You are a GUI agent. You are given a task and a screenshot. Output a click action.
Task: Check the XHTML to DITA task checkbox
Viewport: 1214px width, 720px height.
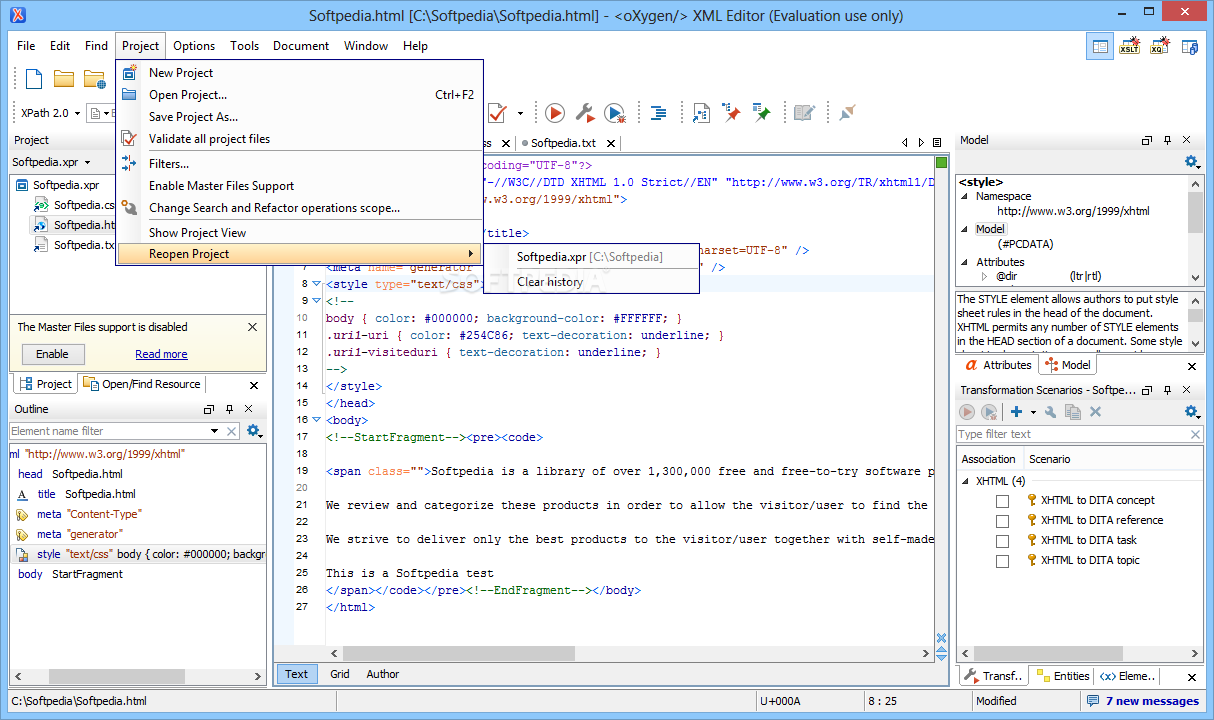click(x=1002, y=541)
